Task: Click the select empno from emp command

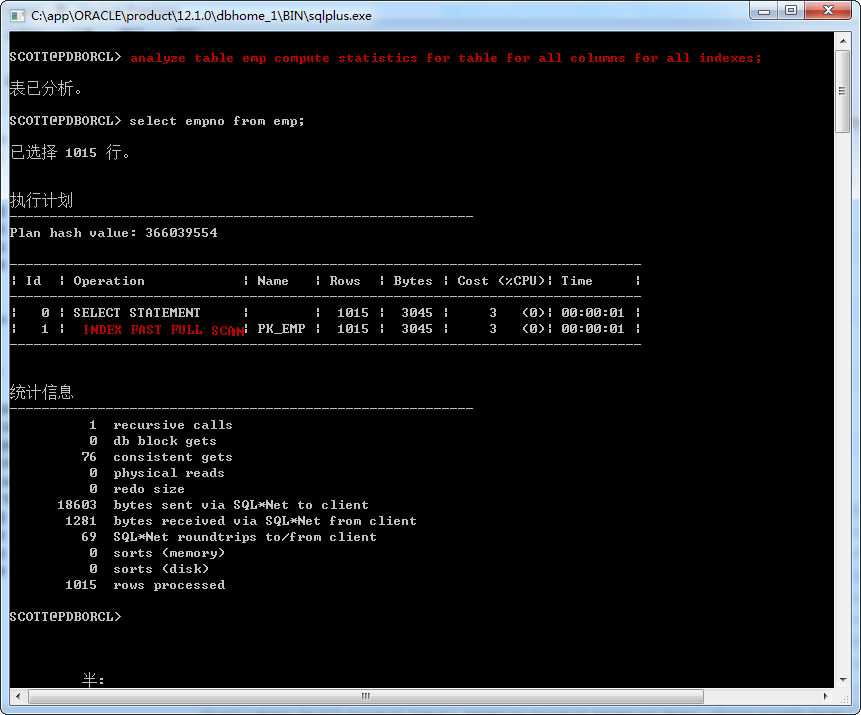Action: [217, 121]
